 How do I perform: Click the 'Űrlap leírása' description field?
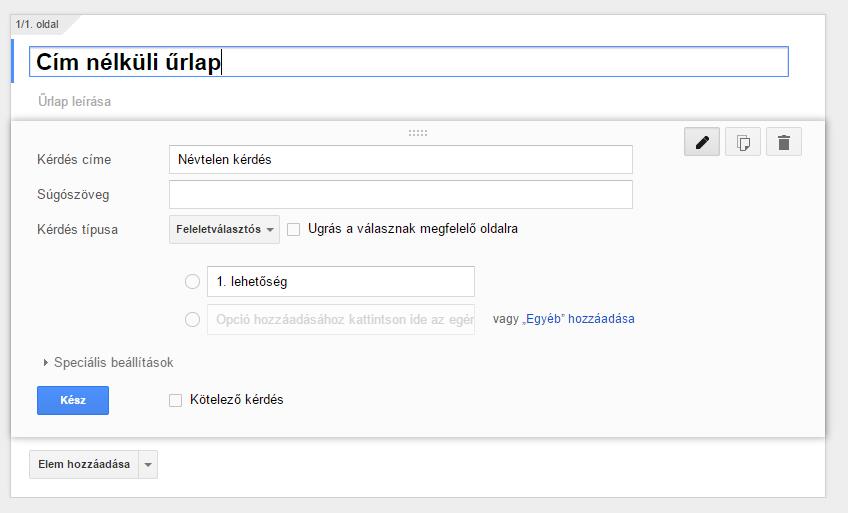coord(75,101)
